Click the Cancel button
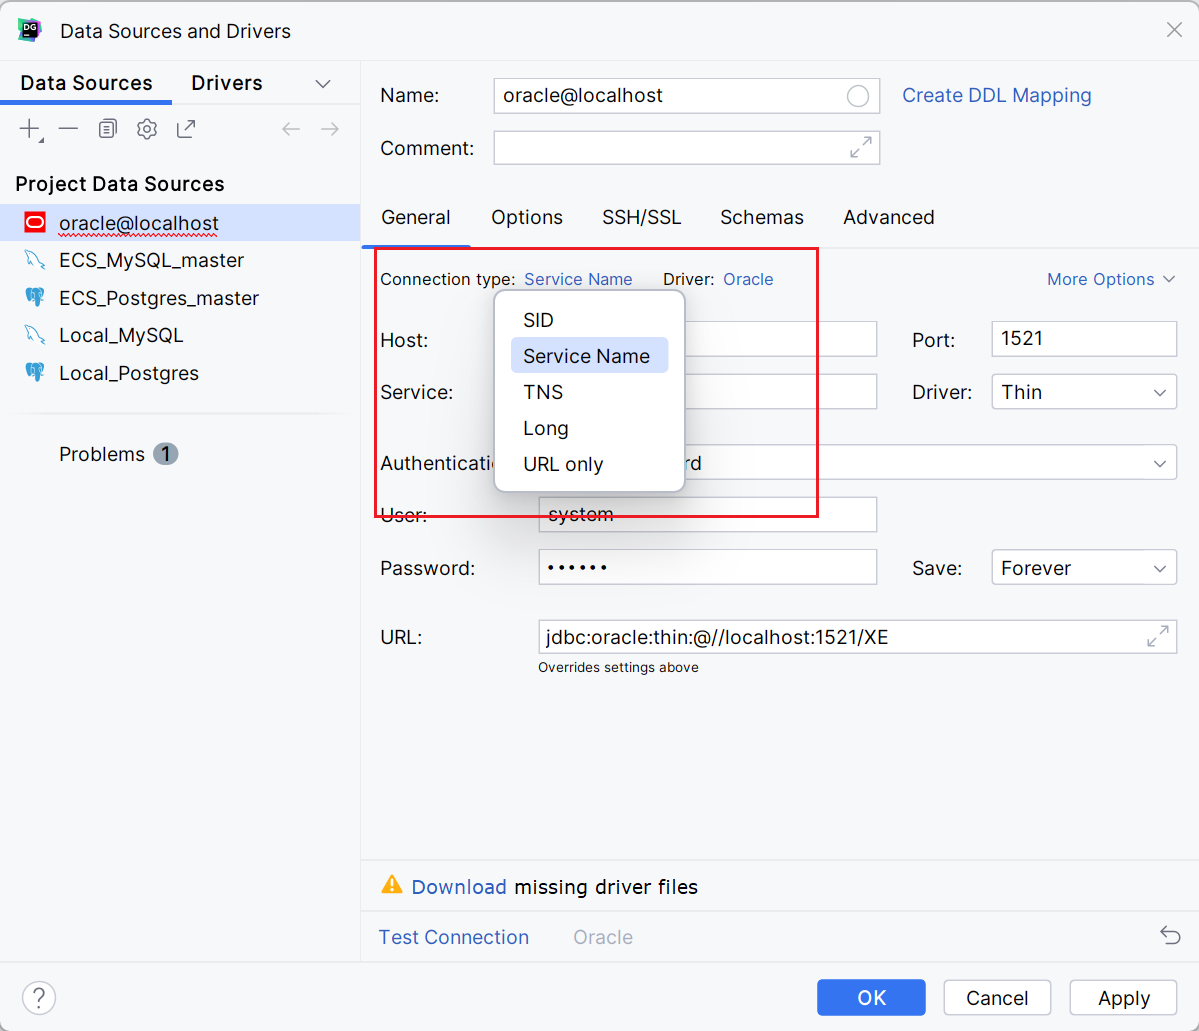The height and width of the screenshot is (1031, 1199). pyautogui.click(x=997, y=997)
